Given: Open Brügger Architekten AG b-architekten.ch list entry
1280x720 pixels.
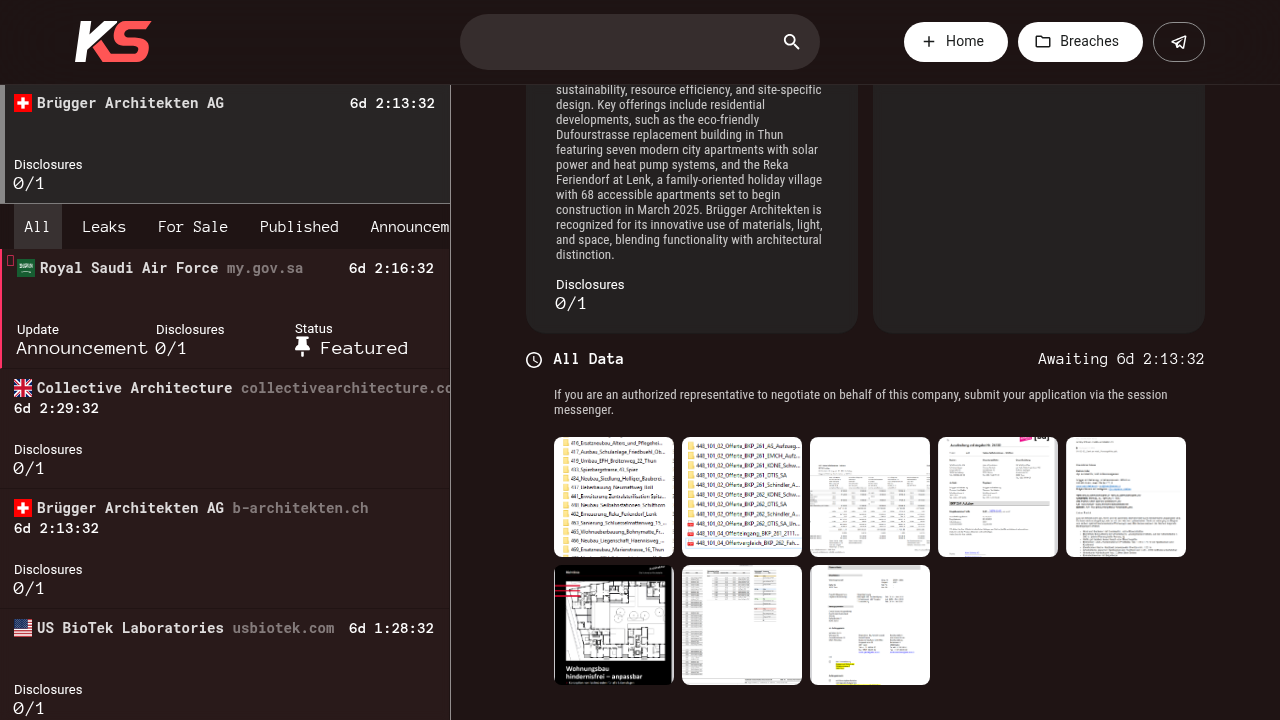Looking at the screenshot, I should click(x=225, y=549).
